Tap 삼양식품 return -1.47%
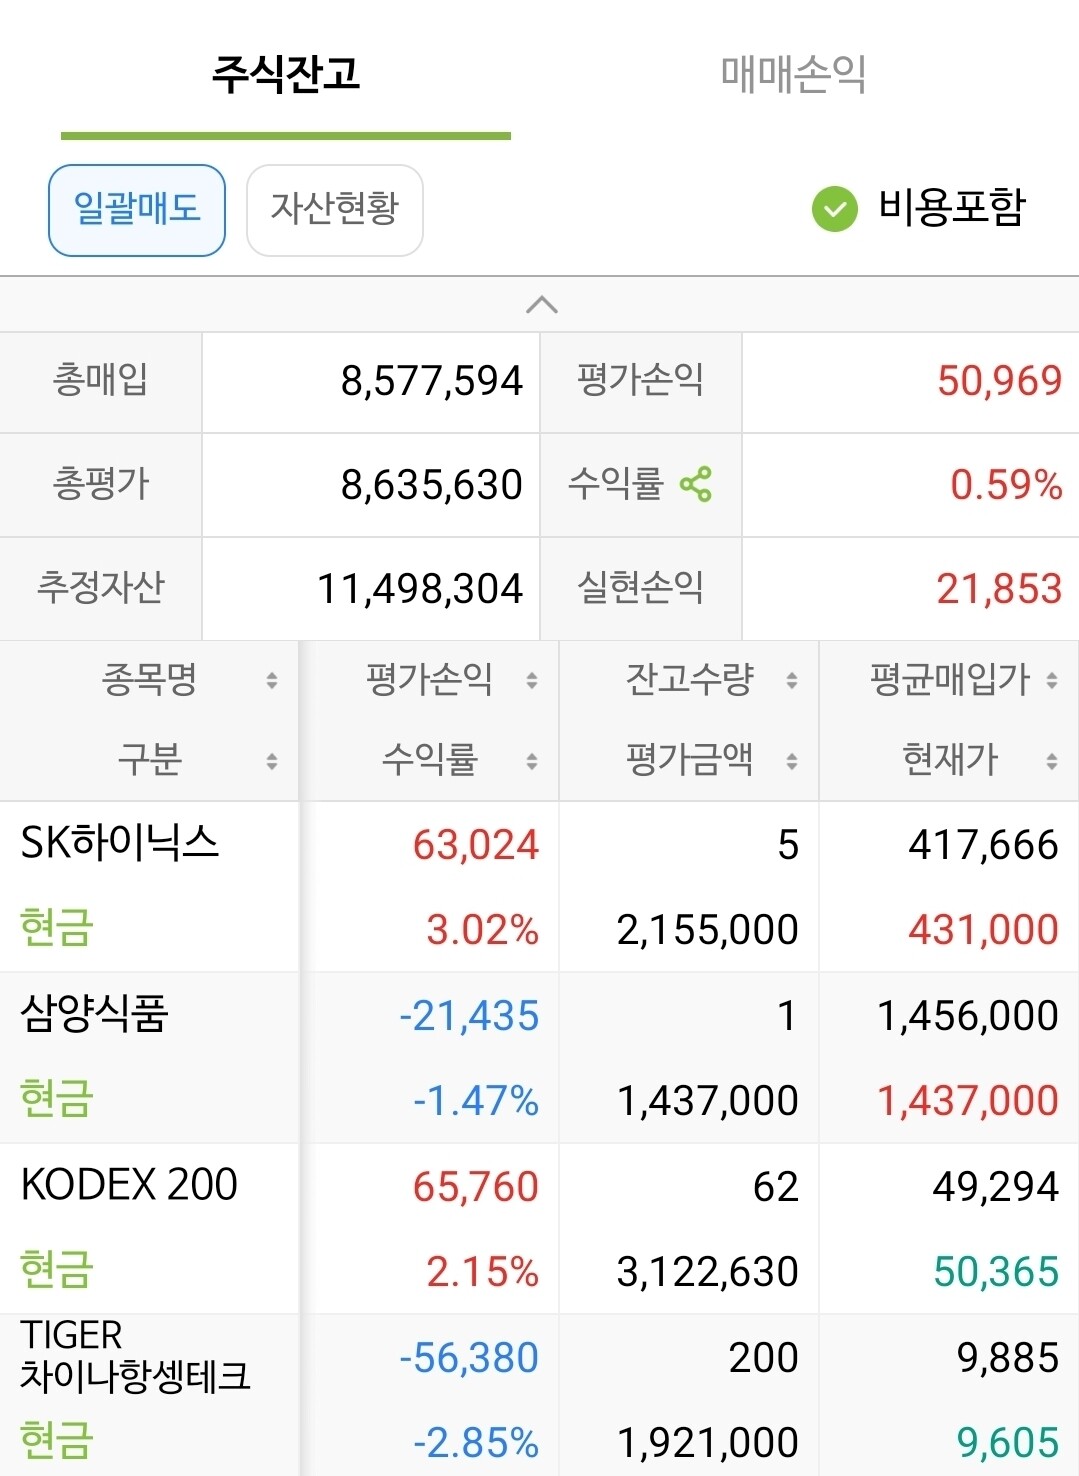Image resolution: width=1079 pixels, height=1476 pixels. pos(476,1101)
